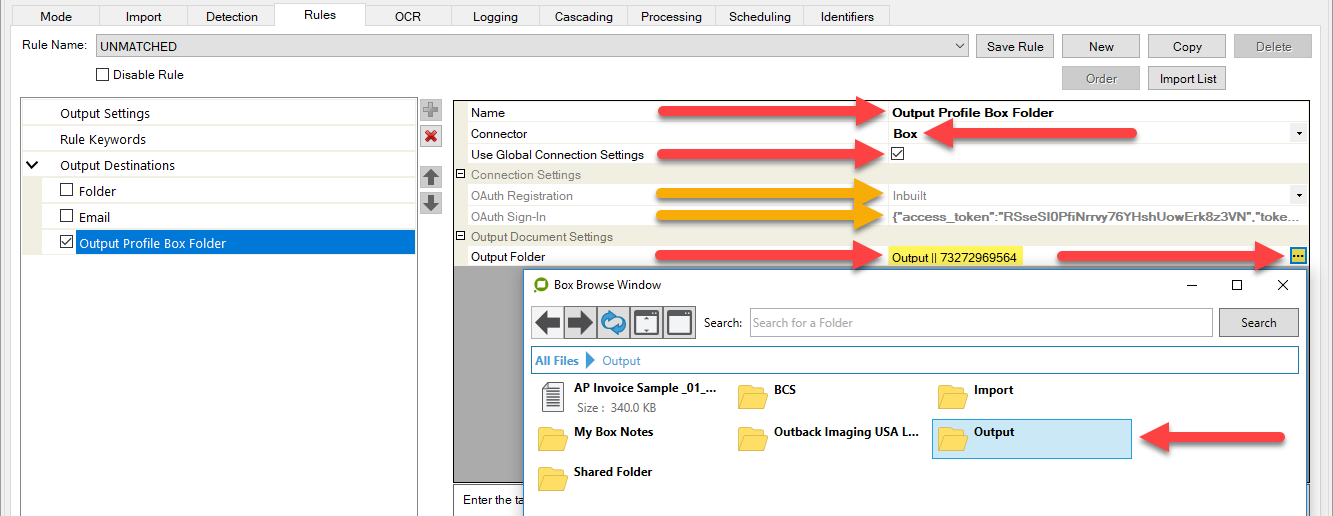The image size is (1333, 516).
Task: Switch to the OCR tab
Action: coord(407,16)
